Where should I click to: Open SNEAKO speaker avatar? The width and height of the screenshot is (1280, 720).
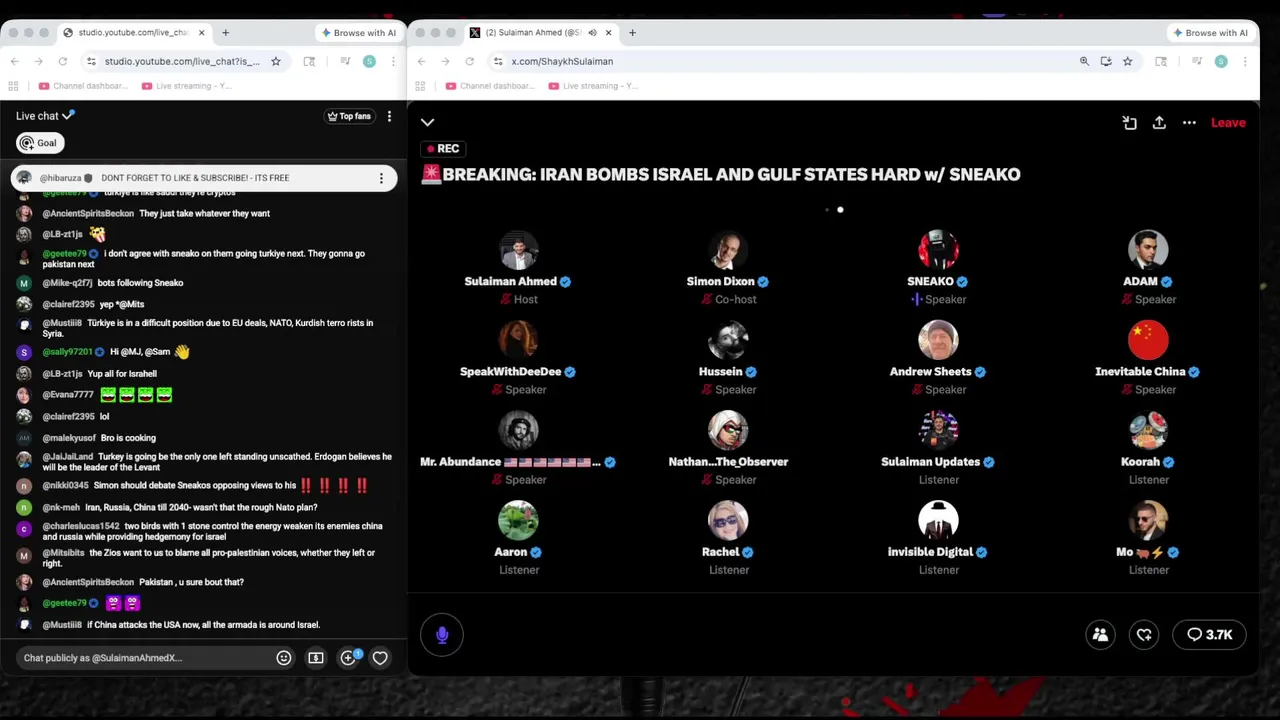[938, 250]
